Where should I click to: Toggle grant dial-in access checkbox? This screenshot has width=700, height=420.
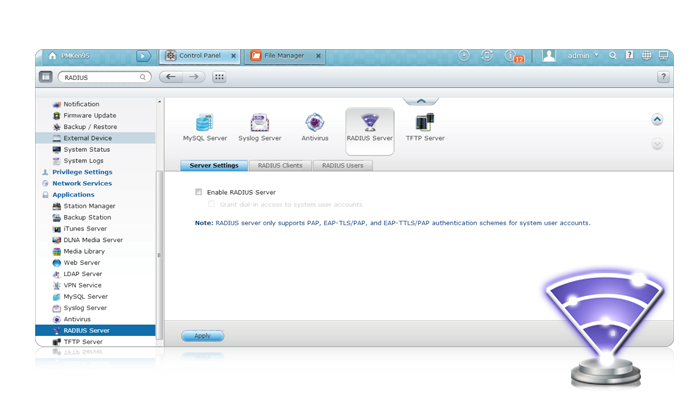(212, 204)
